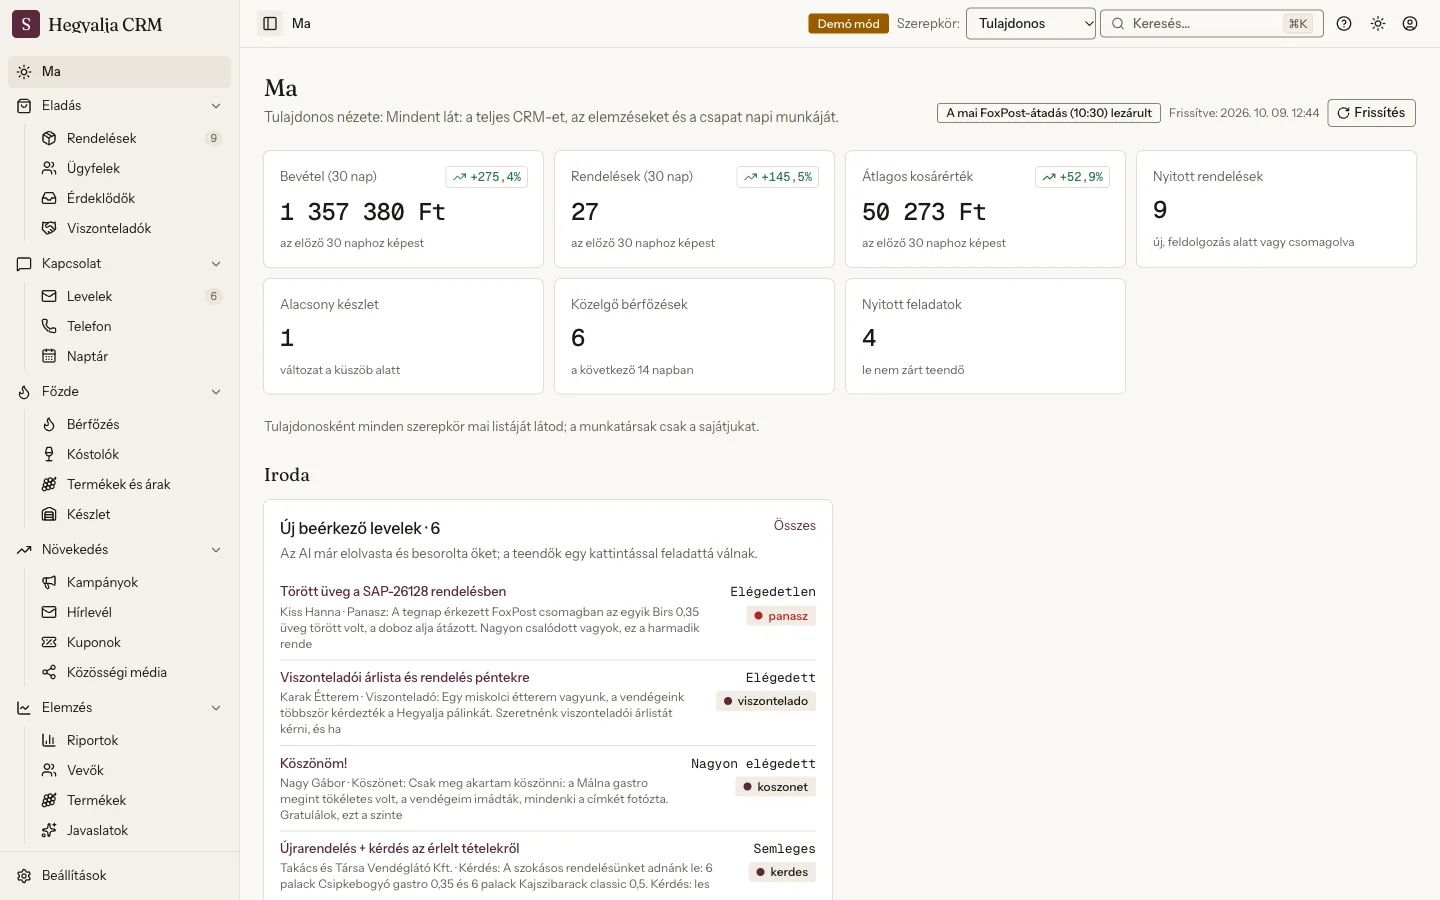Screen dimensions: 1440x900
Task: Click the Érdeklődők inbox icon
Action: [49, 198]
